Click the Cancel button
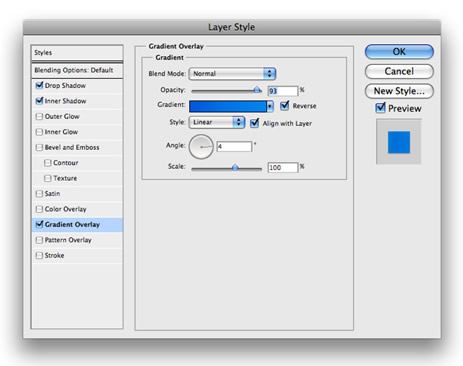This screenshot has width=463, height=366. (x=399, y=71)
